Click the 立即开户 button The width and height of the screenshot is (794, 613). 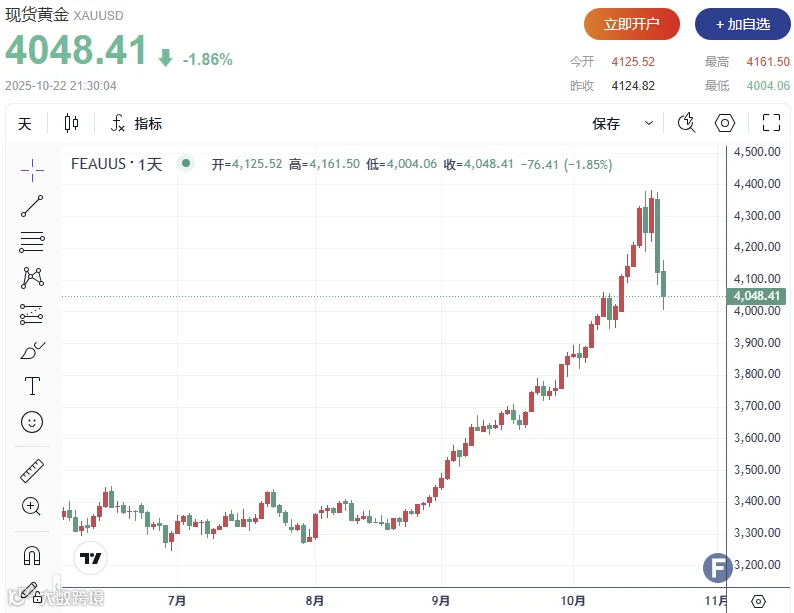tap(631, 24)
